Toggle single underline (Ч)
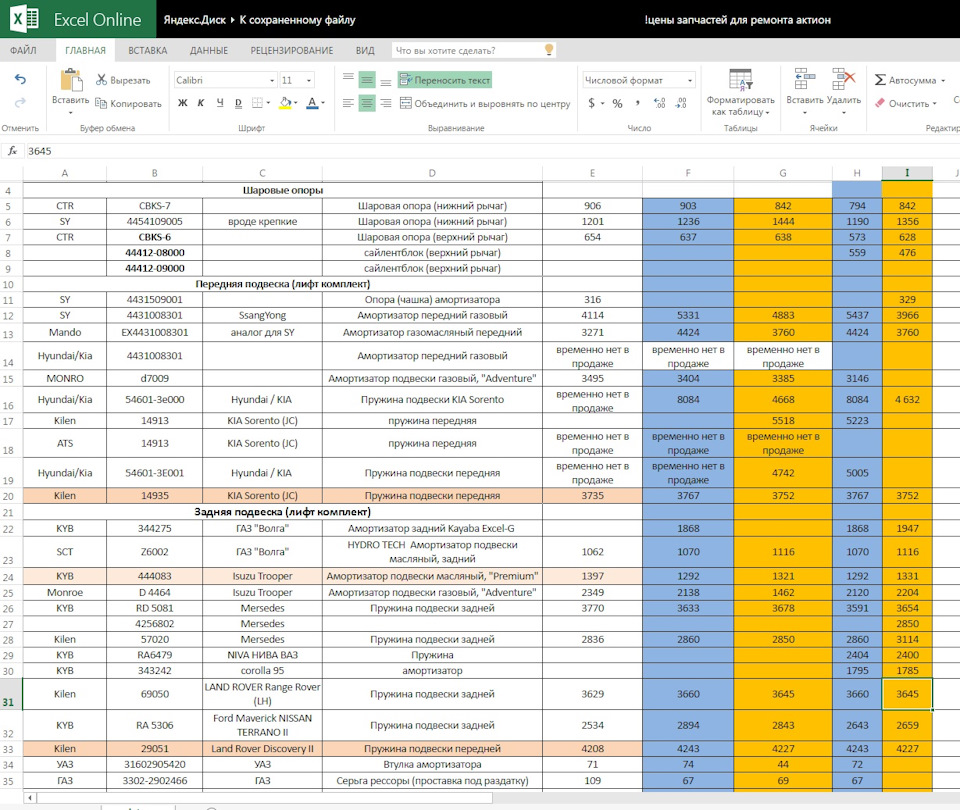Screen dimensions: 960x810 [220, 103]
